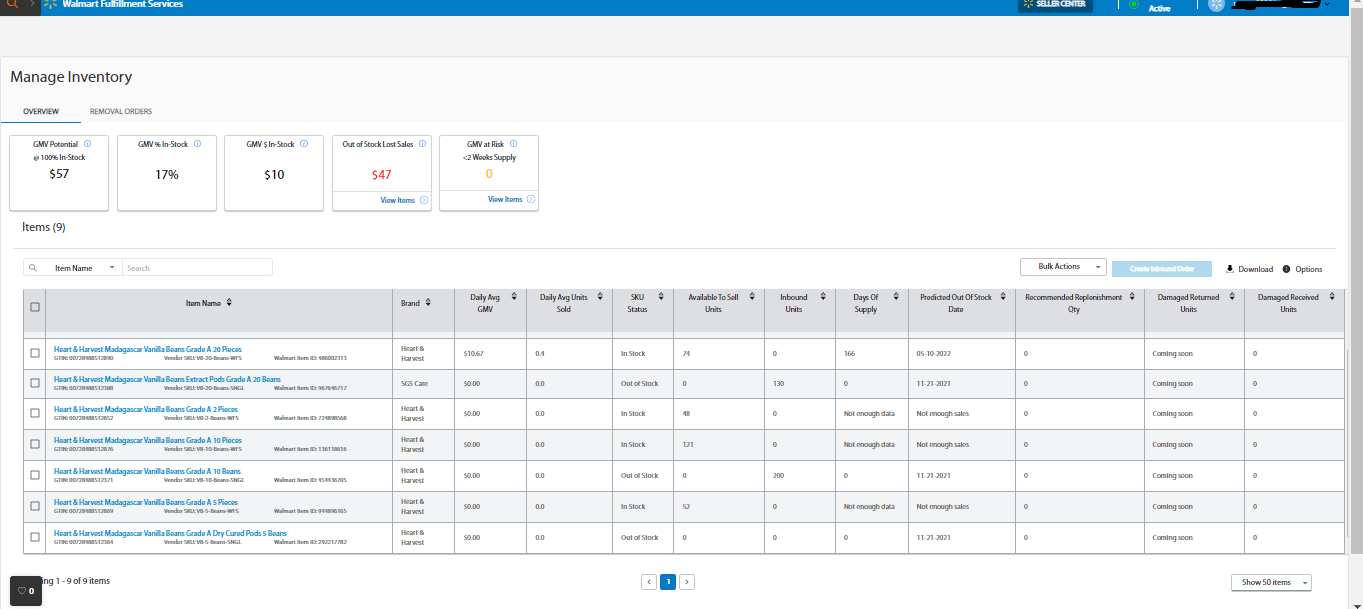
Task: View Items for GMV at Risk
Action: click(511, 199)
